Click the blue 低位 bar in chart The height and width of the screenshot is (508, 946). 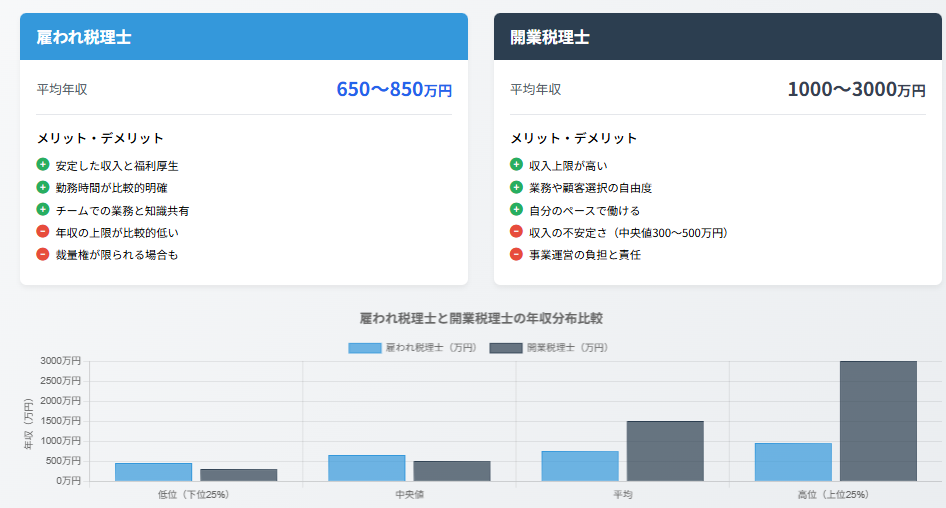pyautogui.click(x=153, y=472)
